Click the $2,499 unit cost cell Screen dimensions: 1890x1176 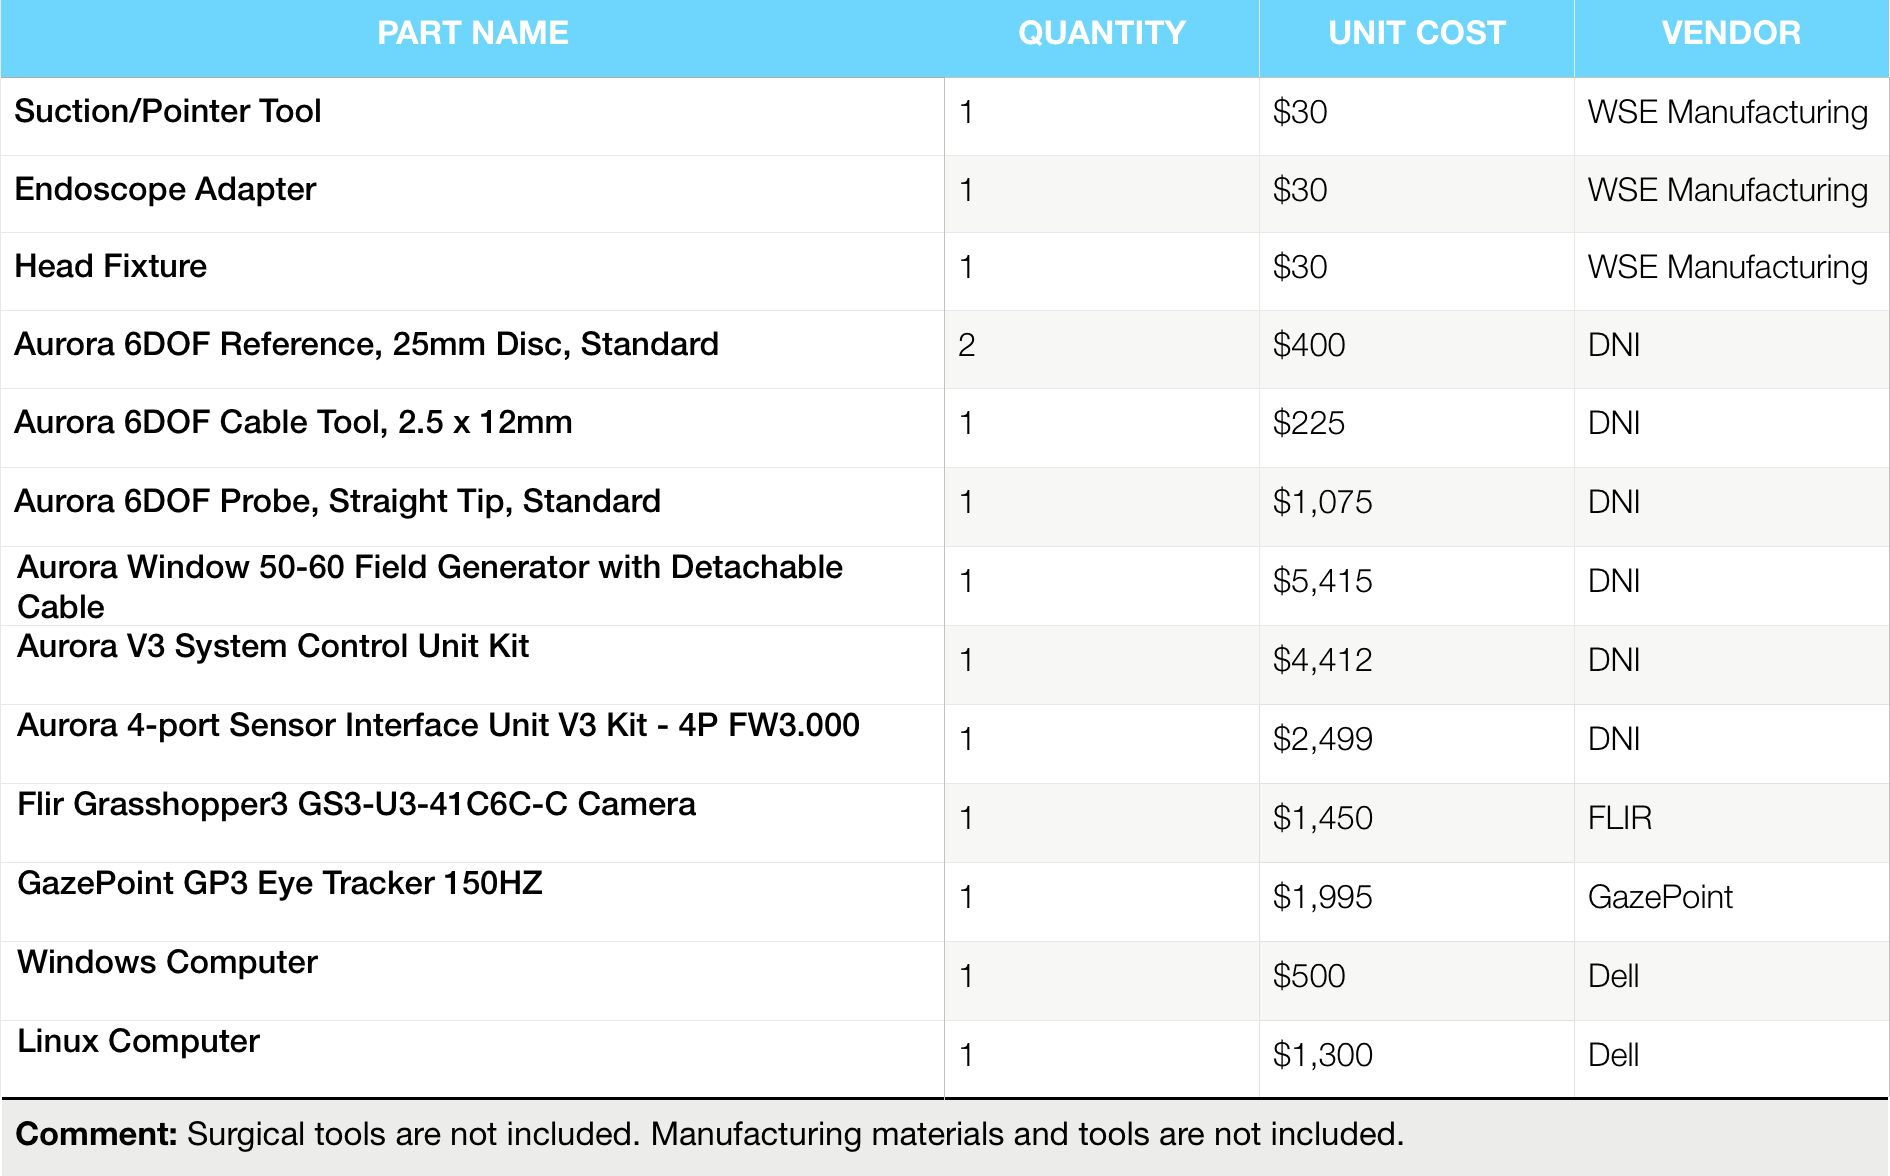1322,739
